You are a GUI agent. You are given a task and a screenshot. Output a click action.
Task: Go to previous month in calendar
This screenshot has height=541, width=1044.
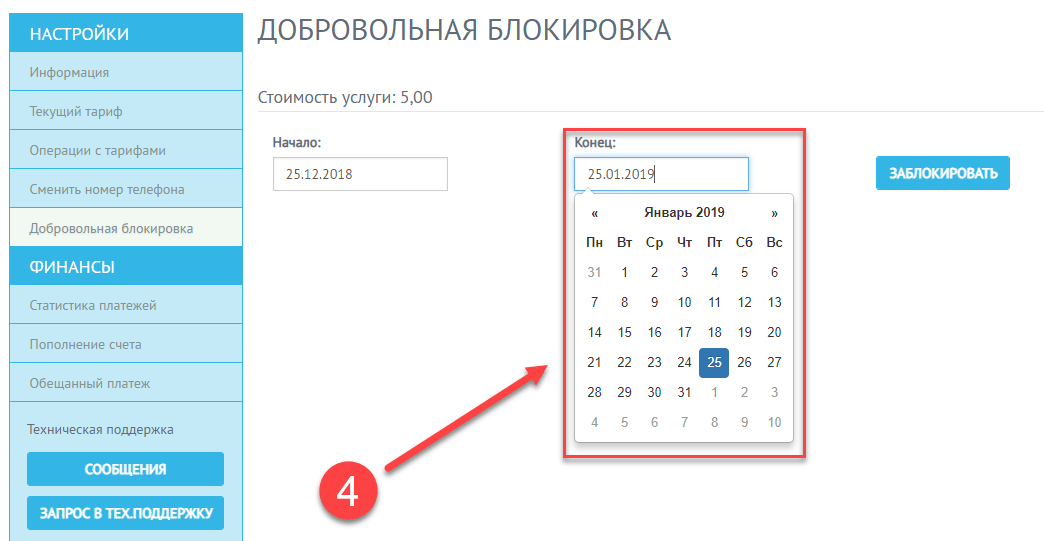tap(595, 213)
